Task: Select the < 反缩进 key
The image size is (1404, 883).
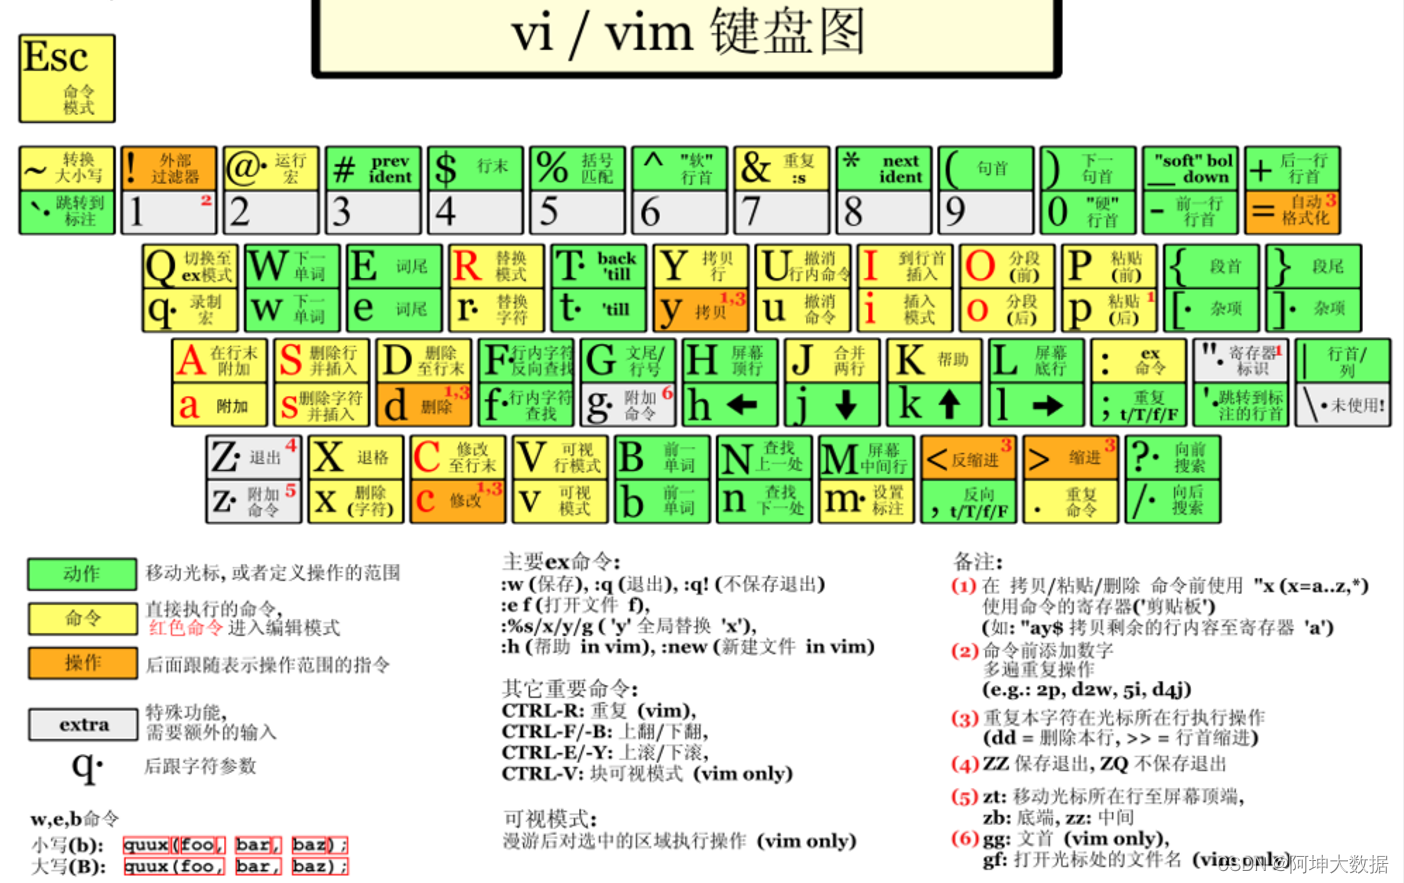Action: [969, 457]
